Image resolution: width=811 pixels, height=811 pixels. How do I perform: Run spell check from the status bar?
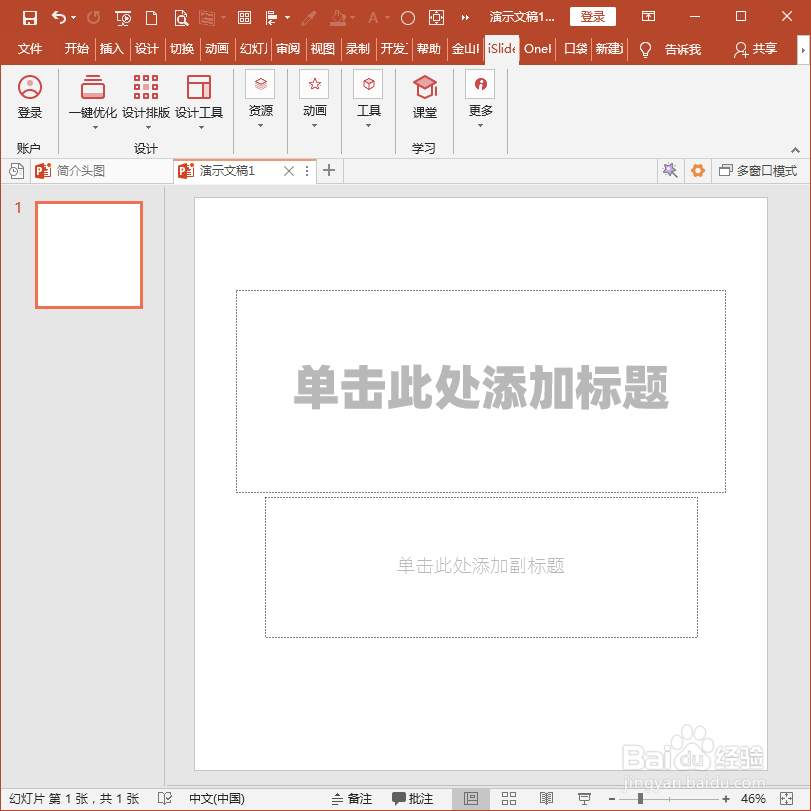point(163,798)
